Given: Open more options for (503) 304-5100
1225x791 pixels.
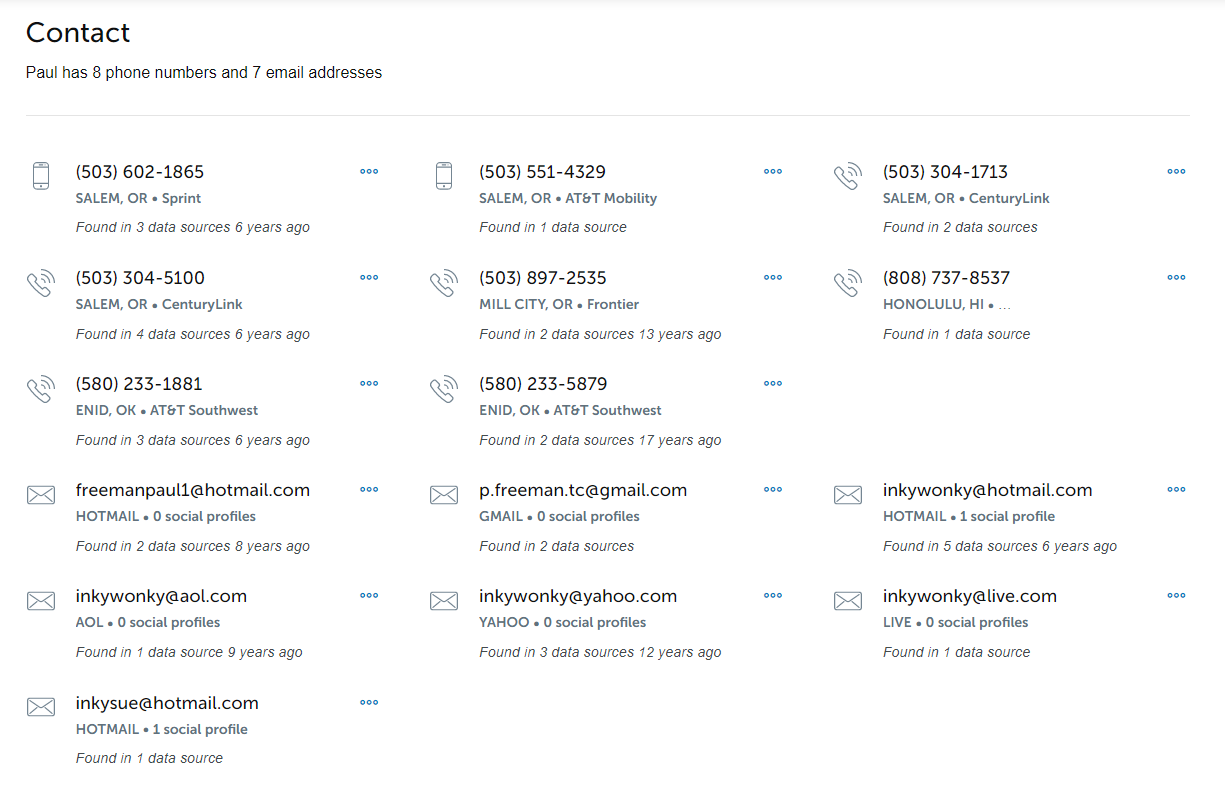Looking at the screenshot, I should (369, 277).
